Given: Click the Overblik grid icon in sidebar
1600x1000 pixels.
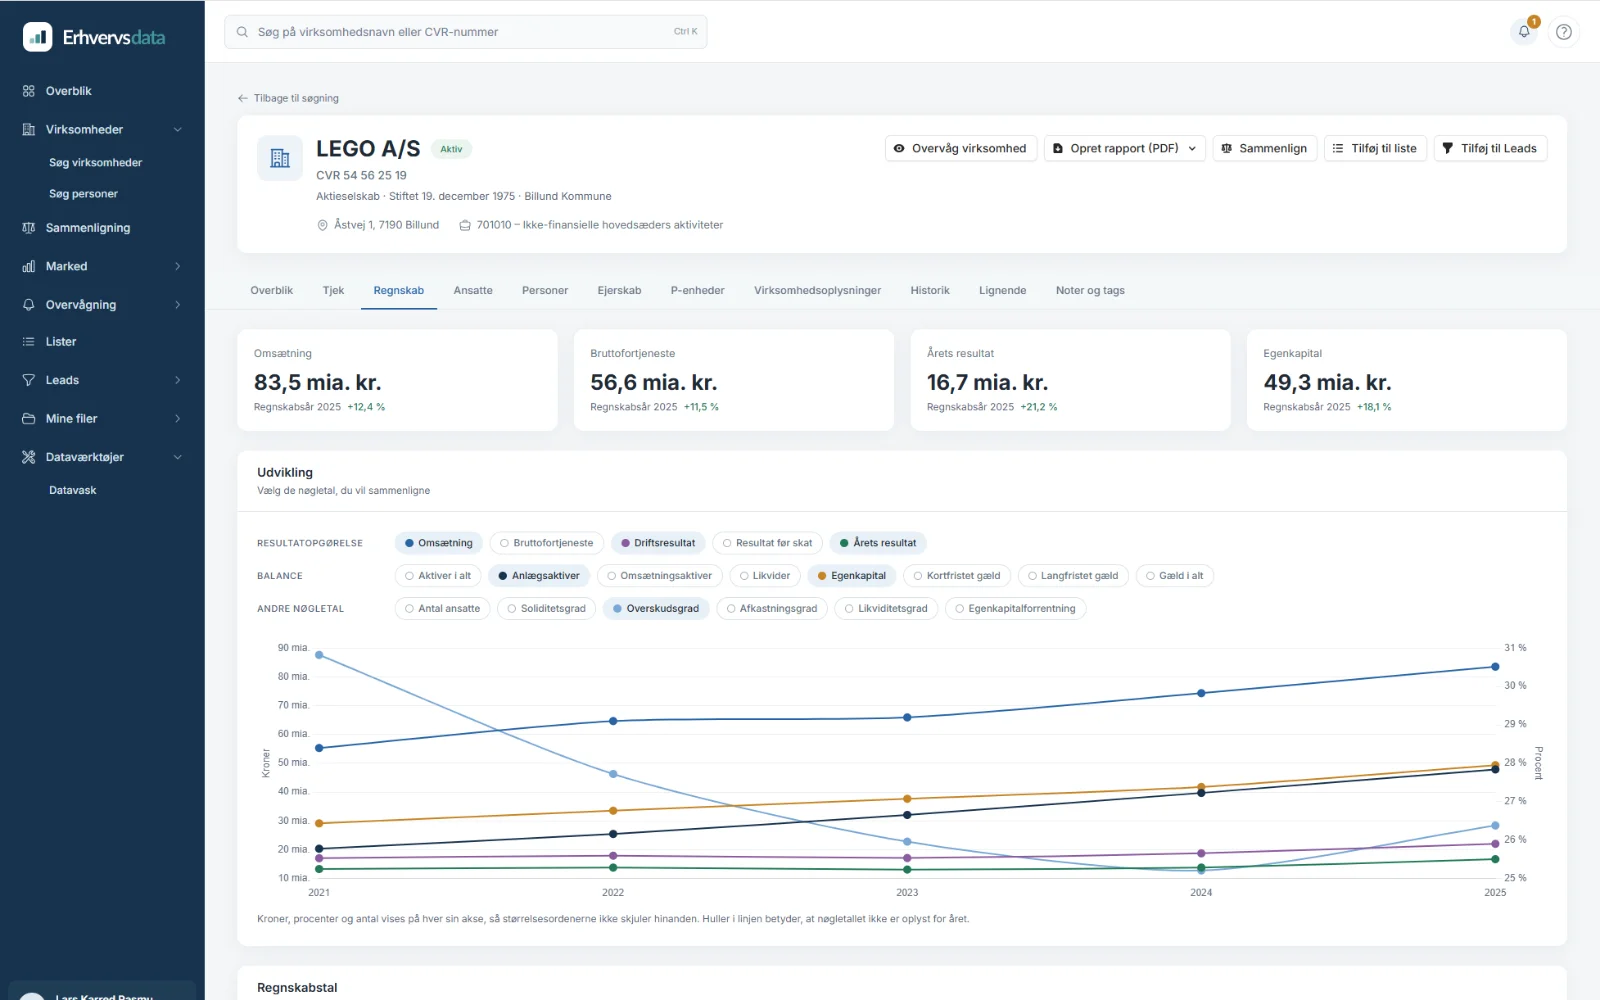Looking at the screenshot, I should tap(29, 91).
